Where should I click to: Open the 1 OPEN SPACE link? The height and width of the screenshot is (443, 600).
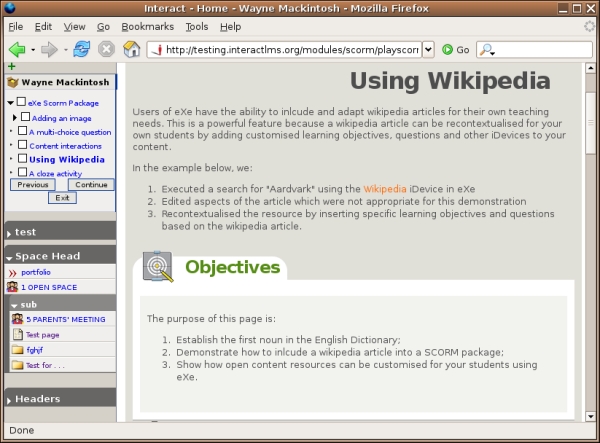click(x=49, y=287)
